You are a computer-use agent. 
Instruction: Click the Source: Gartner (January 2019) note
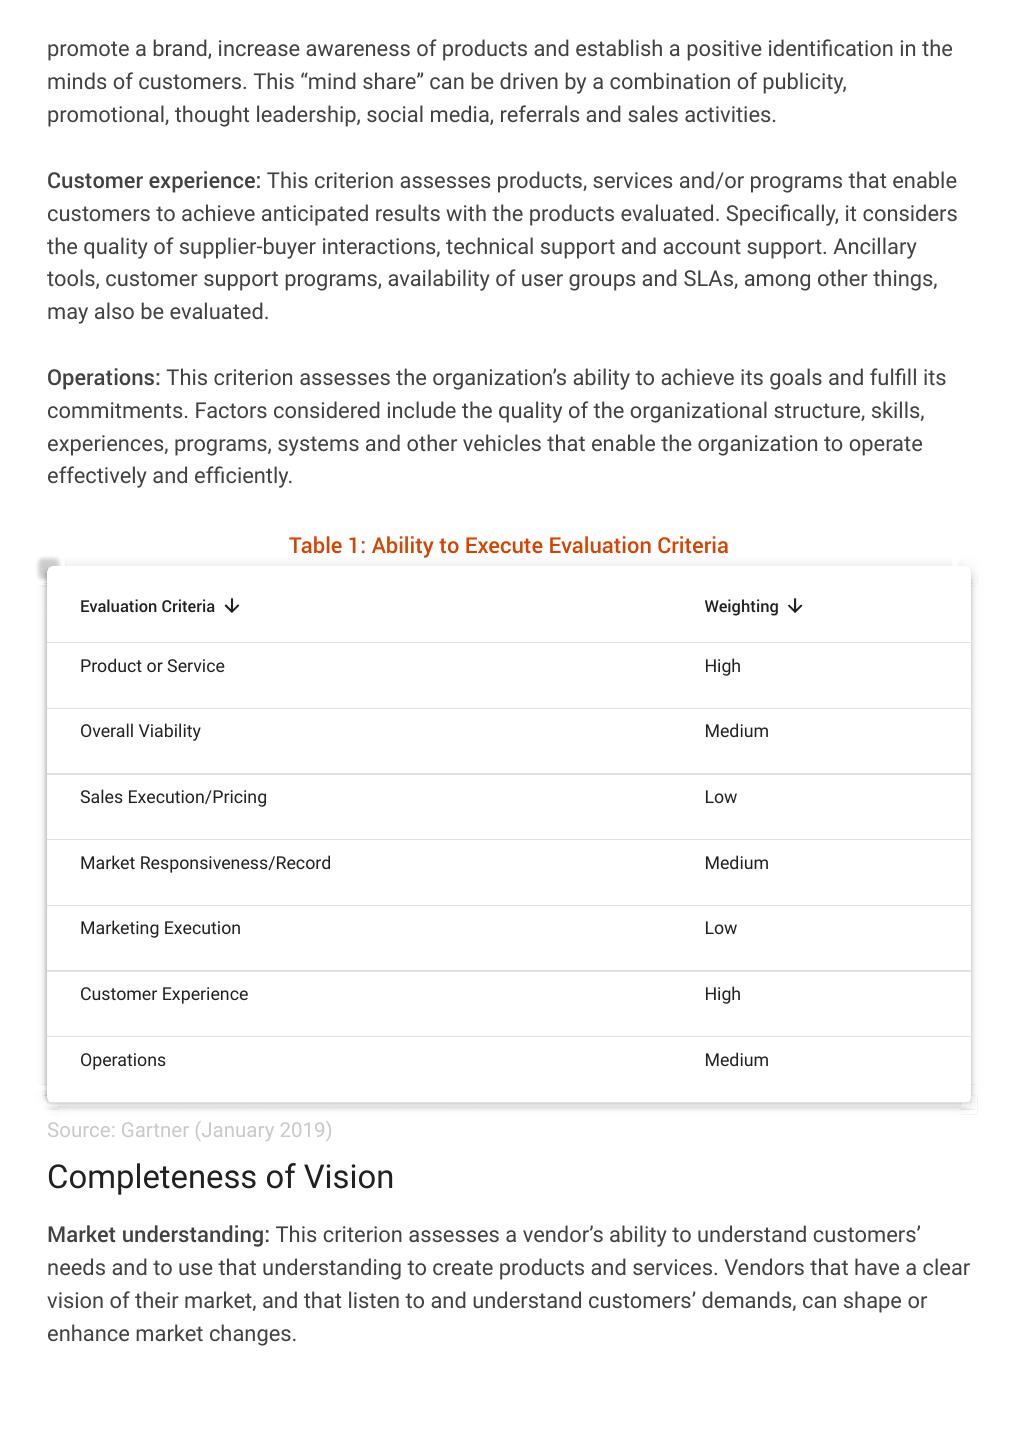[x=189, y=1130]
